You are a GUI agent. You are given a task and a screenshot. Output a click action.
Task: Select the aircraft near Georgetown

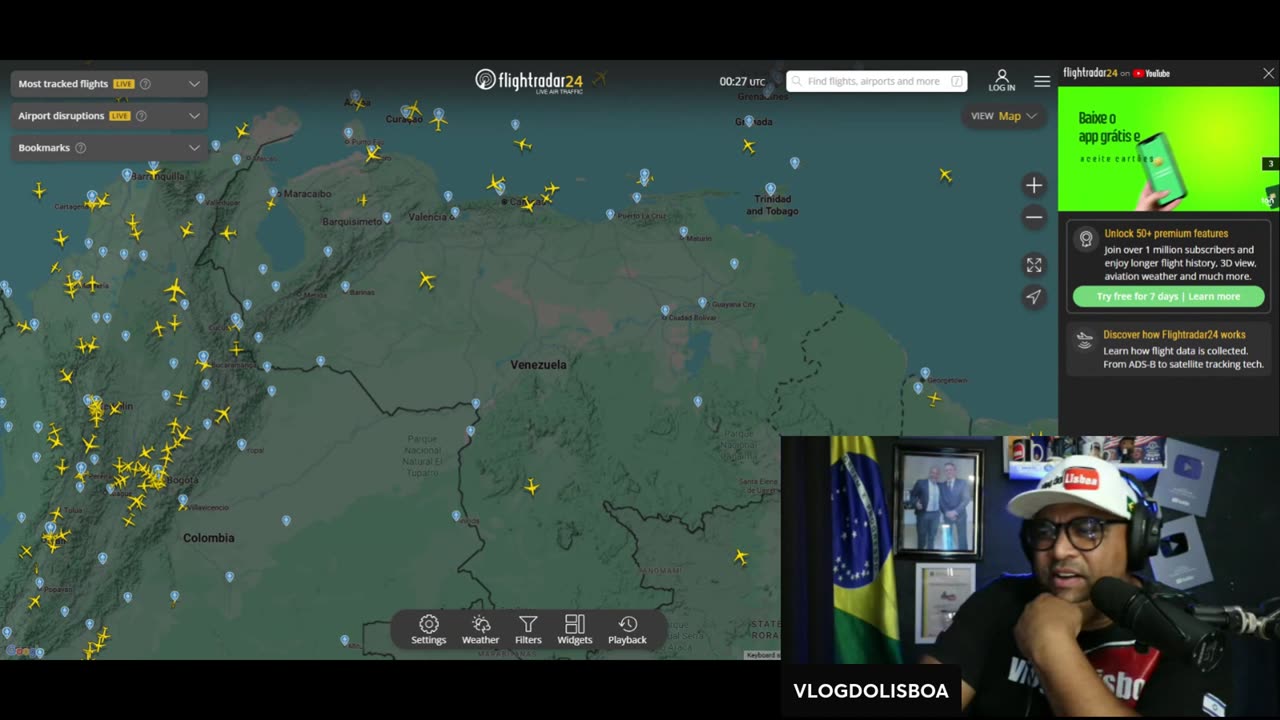[934, 399]
